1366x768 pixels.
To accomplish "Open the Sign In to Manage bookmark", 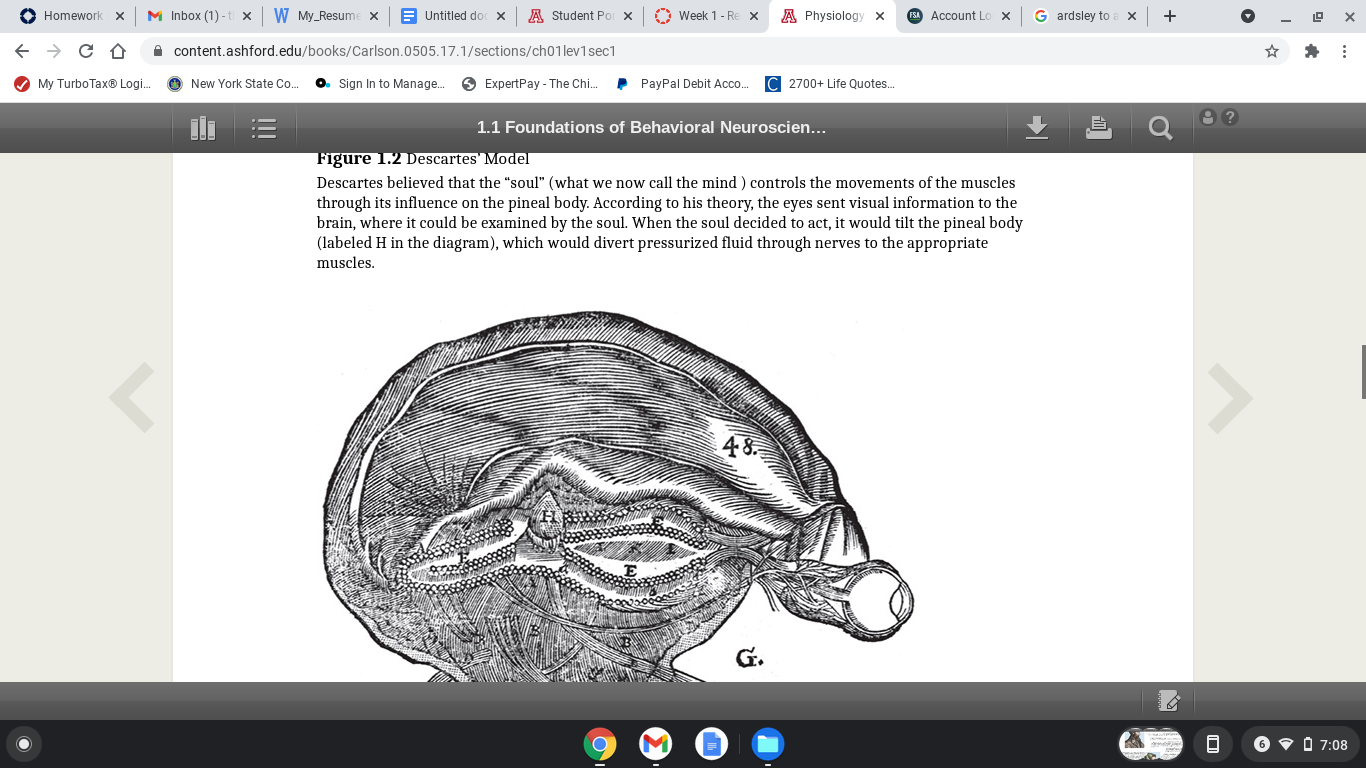I will click(380, 84).
